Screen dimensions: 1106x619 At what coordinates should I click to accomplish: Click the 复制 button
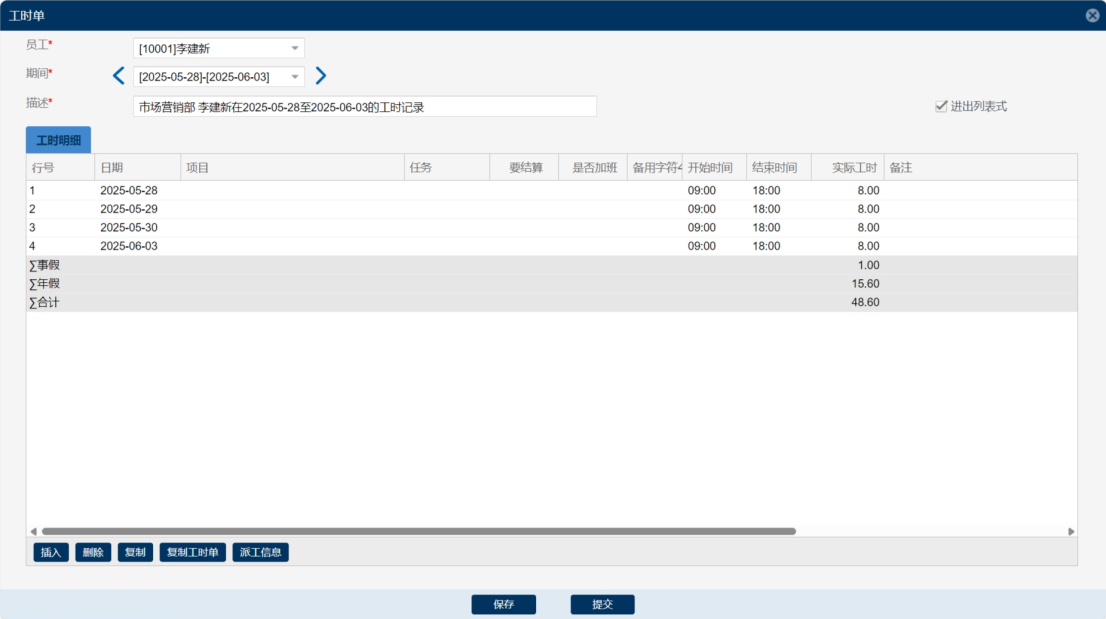(x=135, y=552)
